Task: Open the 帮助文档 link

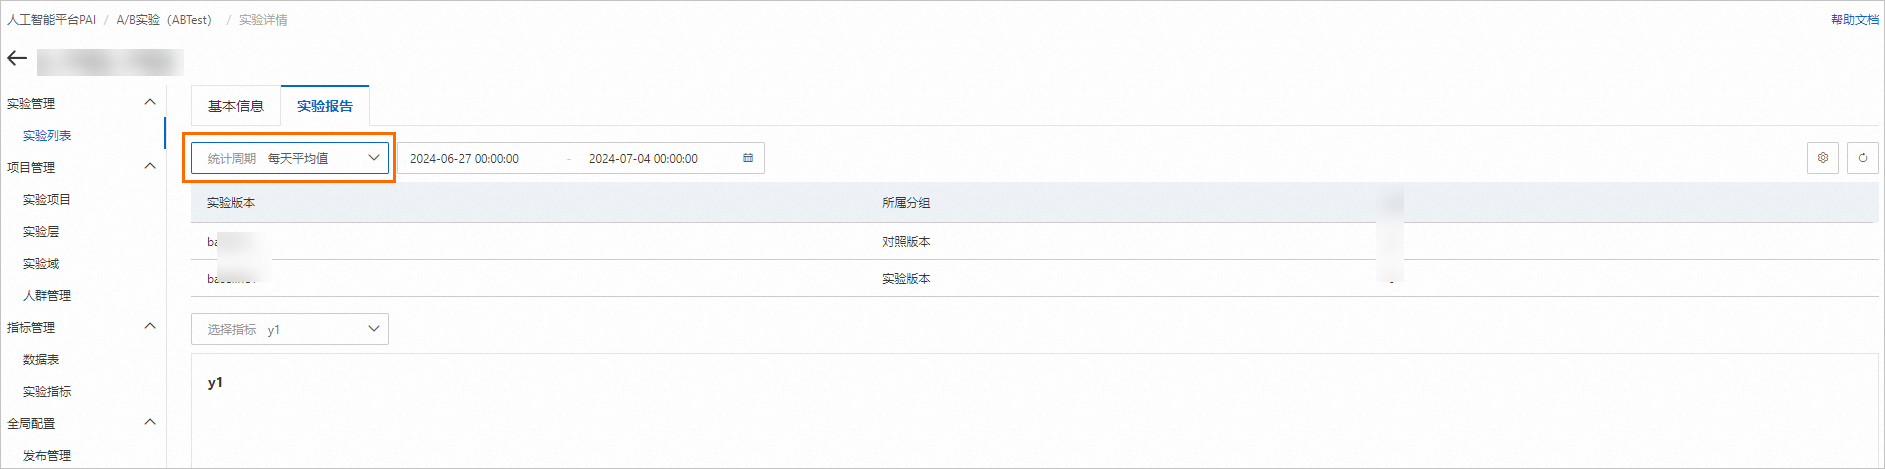Action: 1855,20
